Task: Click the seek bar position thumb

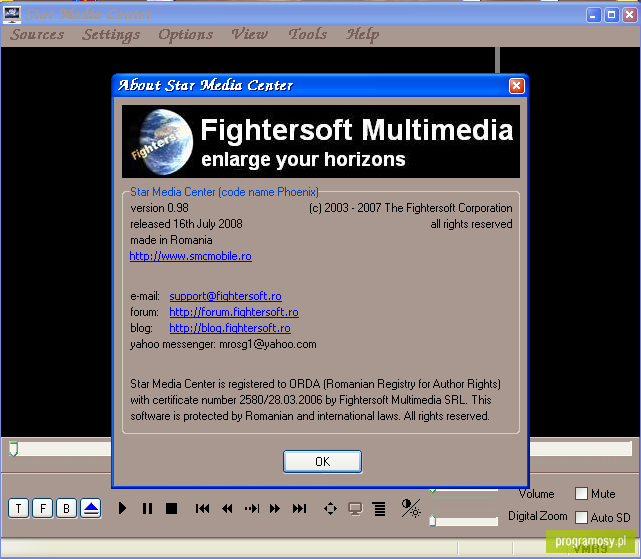Action: 13,449
